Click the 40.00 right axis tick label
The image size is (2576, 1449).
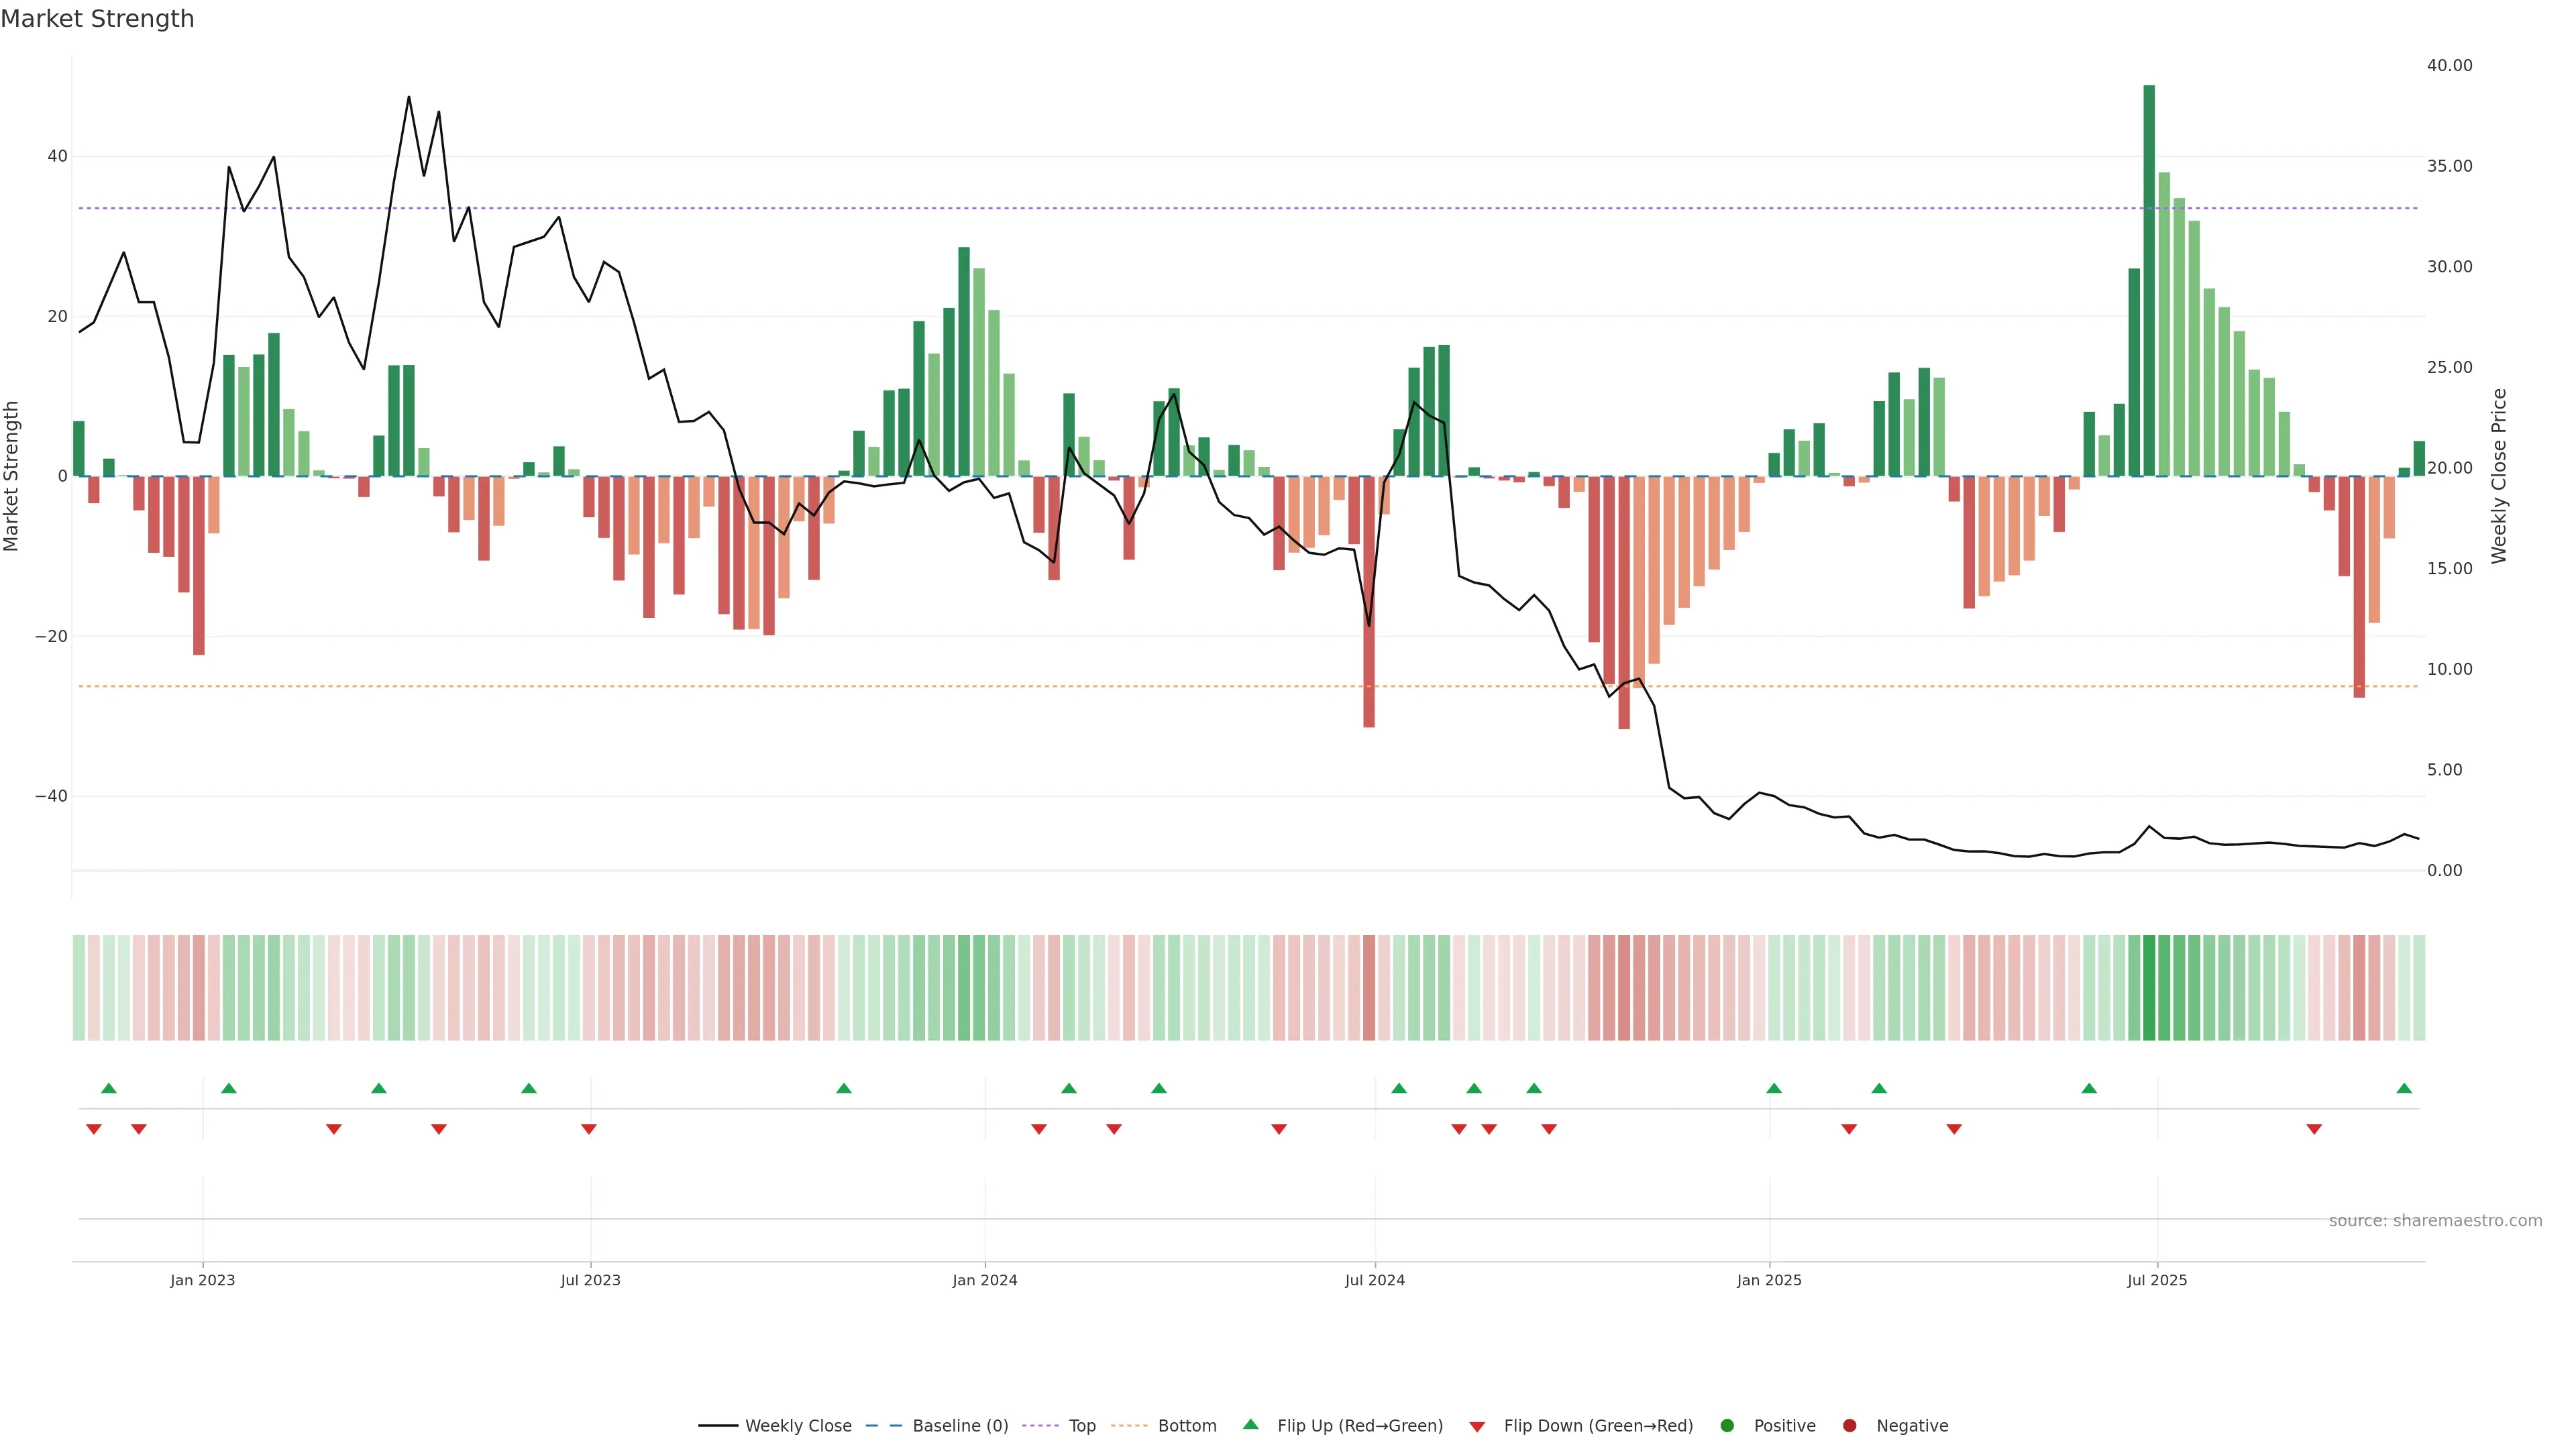click(2449, 65)
